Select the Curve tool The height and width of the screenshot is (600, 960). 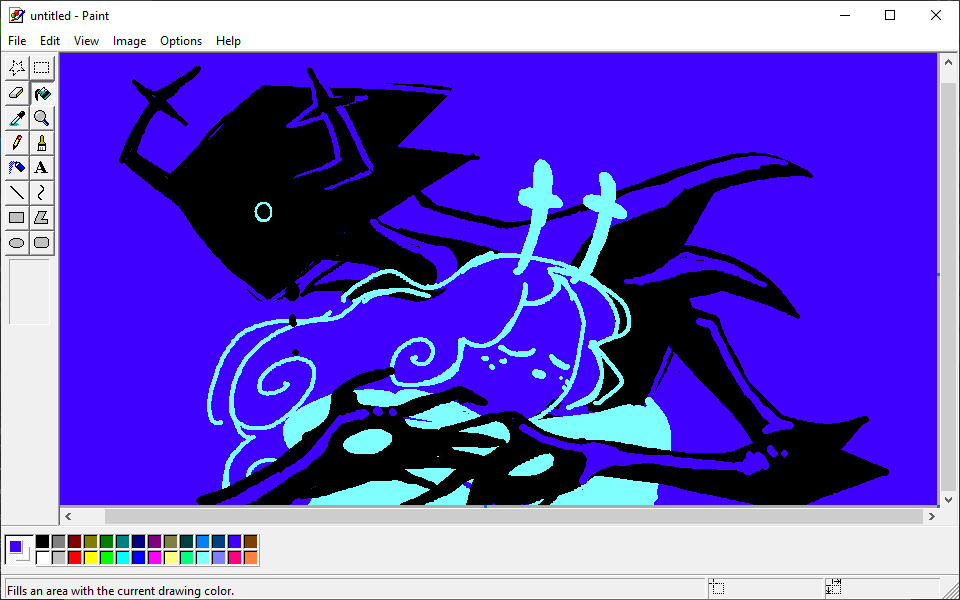42,192
